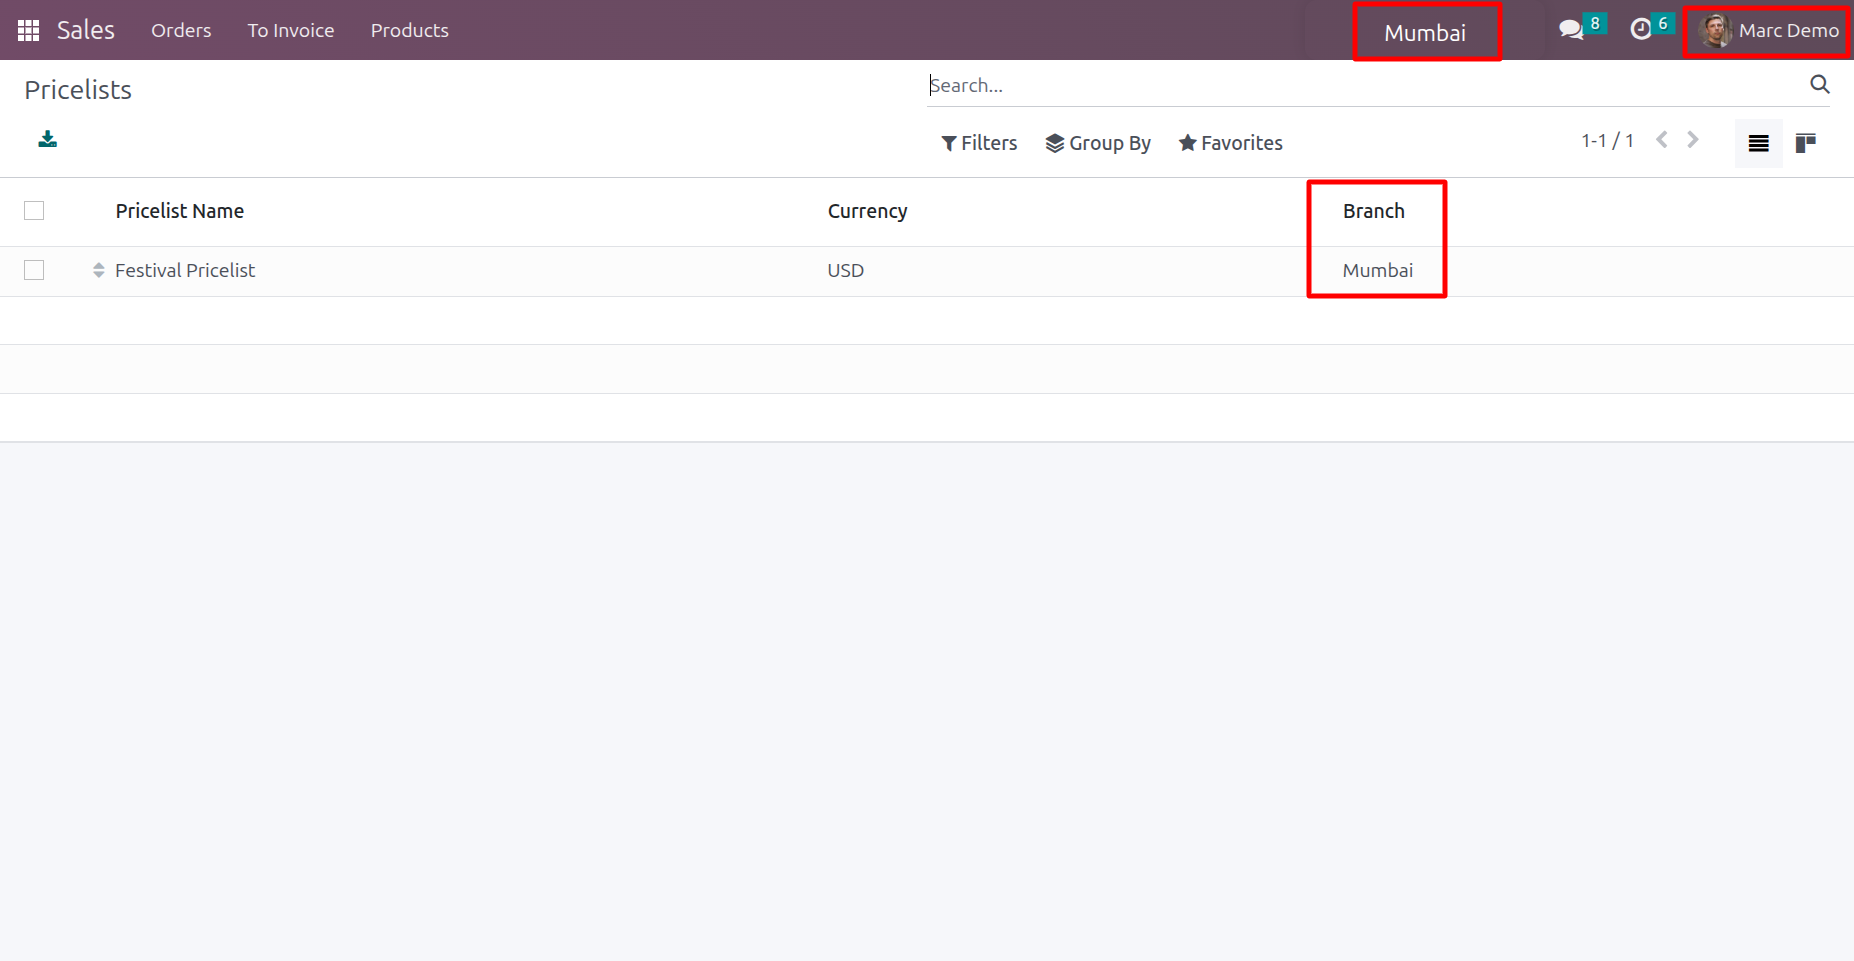Sort by Pricelist Name column
This screenshot has width=1854, height=961.
180,211
